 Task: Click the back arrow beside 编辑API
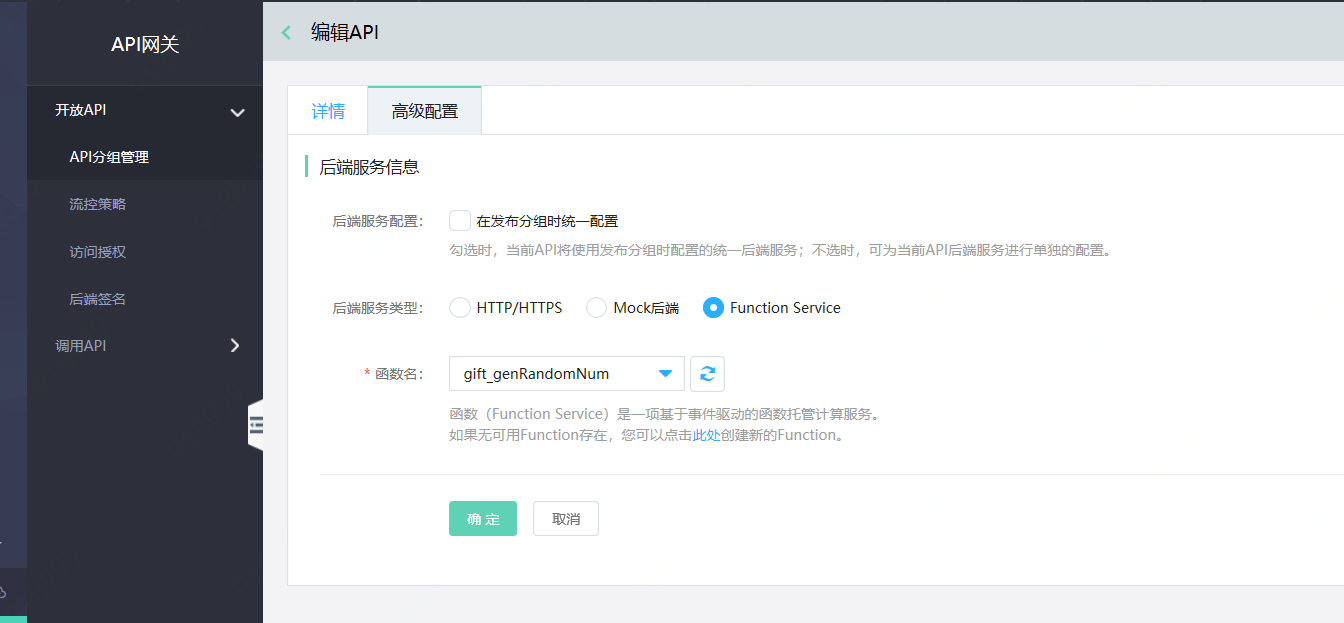(x=286, y=32)
